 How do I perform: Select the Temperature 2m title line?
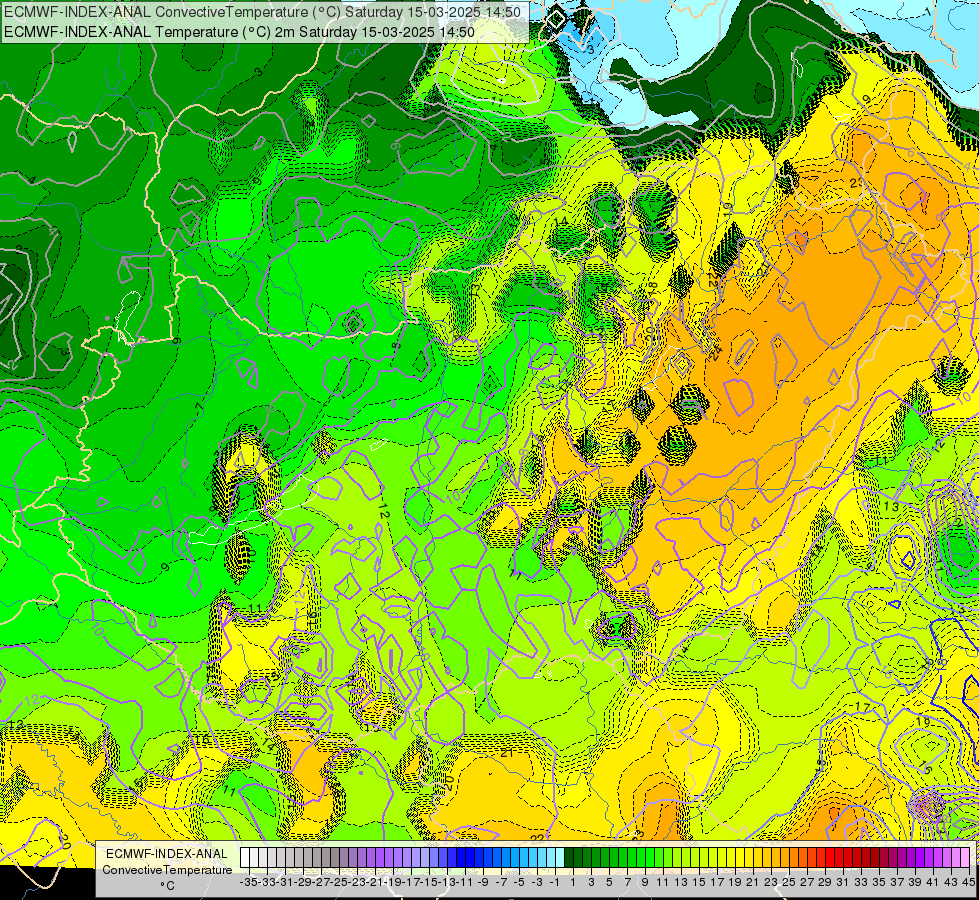pos(239,32)
